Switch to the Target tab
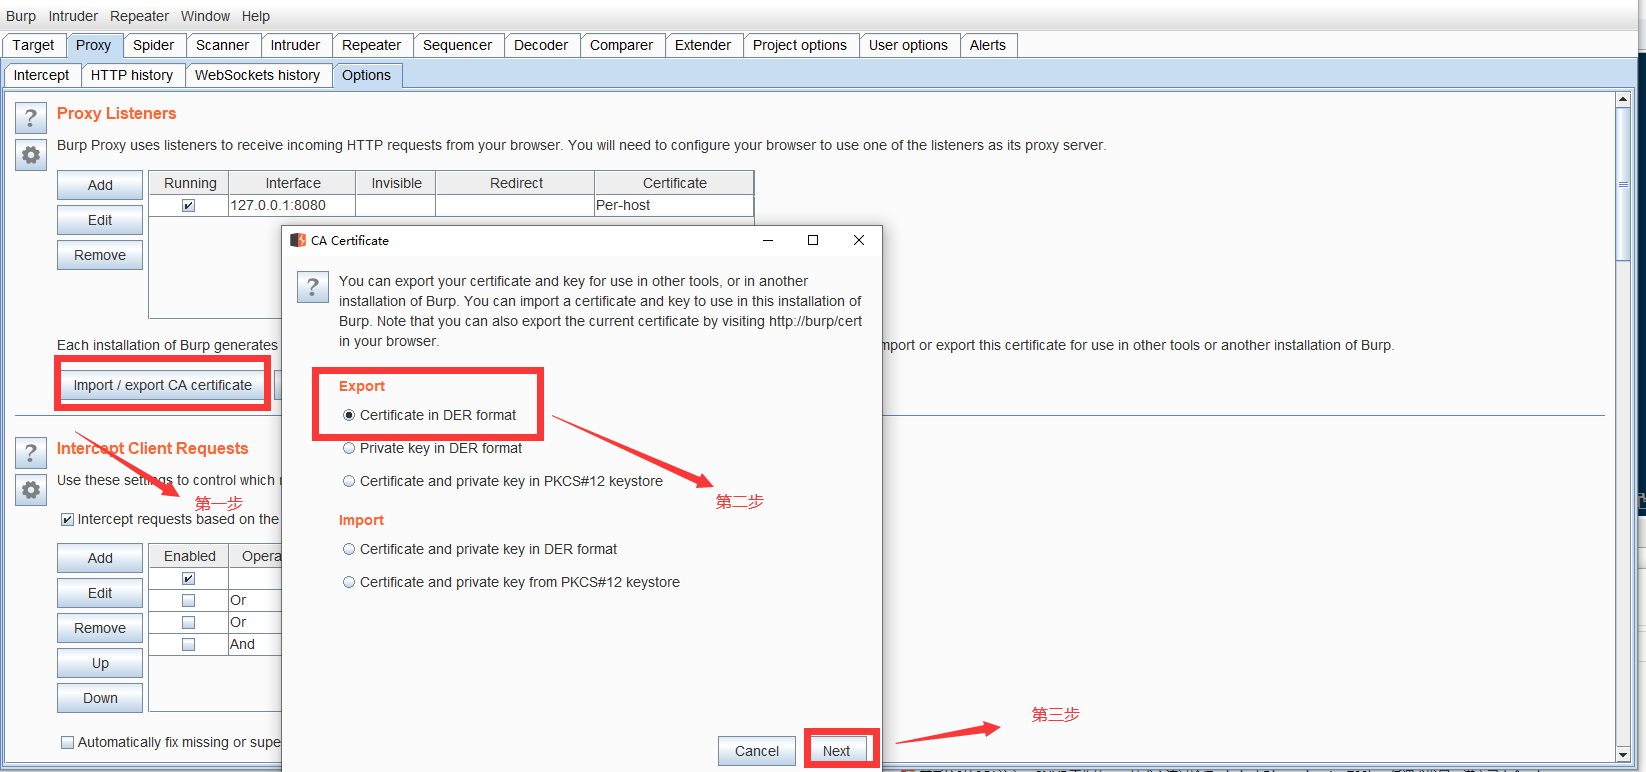Screen dimensions: 1646x772 point(33,45)
